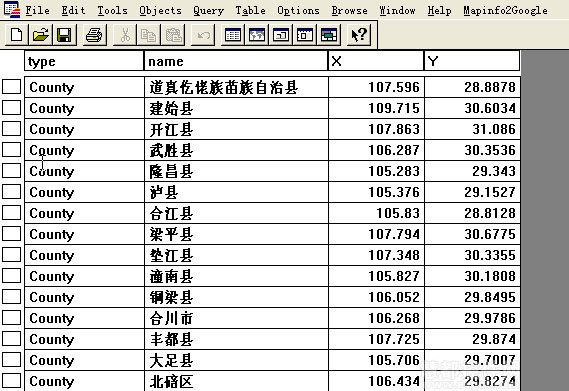Open the Tools menu
The width and height of the screenshot is (569, 391).
(112, 11)
